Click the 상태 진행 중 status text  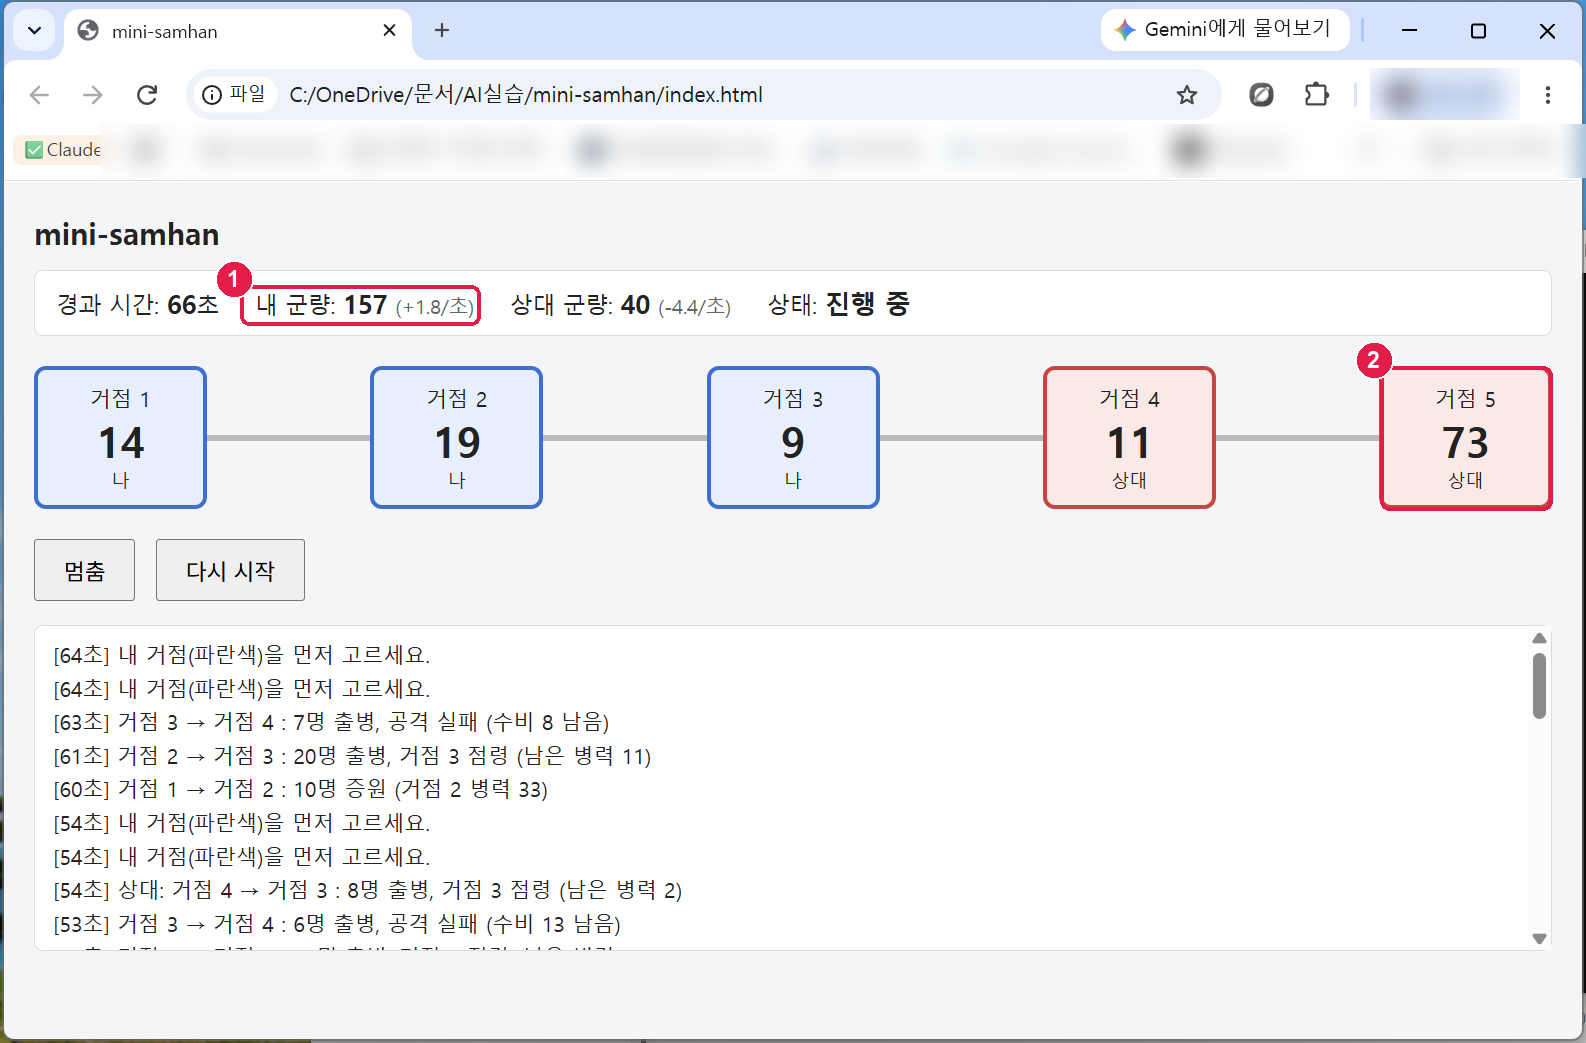click(x=838, y=304)
